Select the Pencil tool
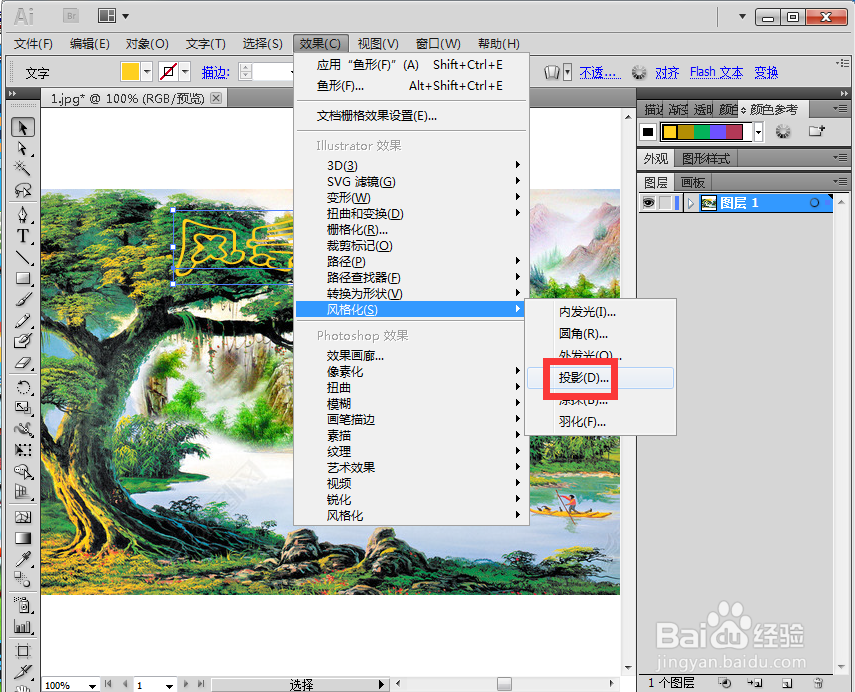Screen dimensions: 855x692 [22, 321]
